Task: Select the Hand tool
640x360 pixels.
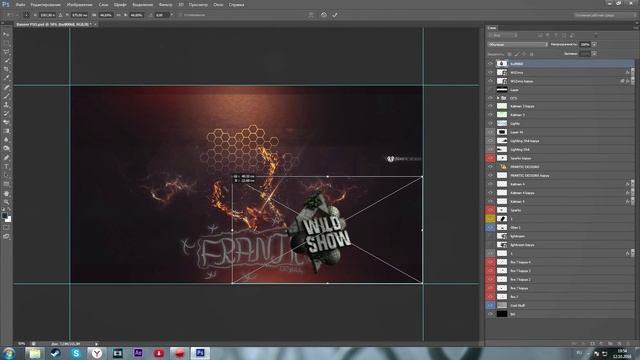Action: click(x=6, y=193)
